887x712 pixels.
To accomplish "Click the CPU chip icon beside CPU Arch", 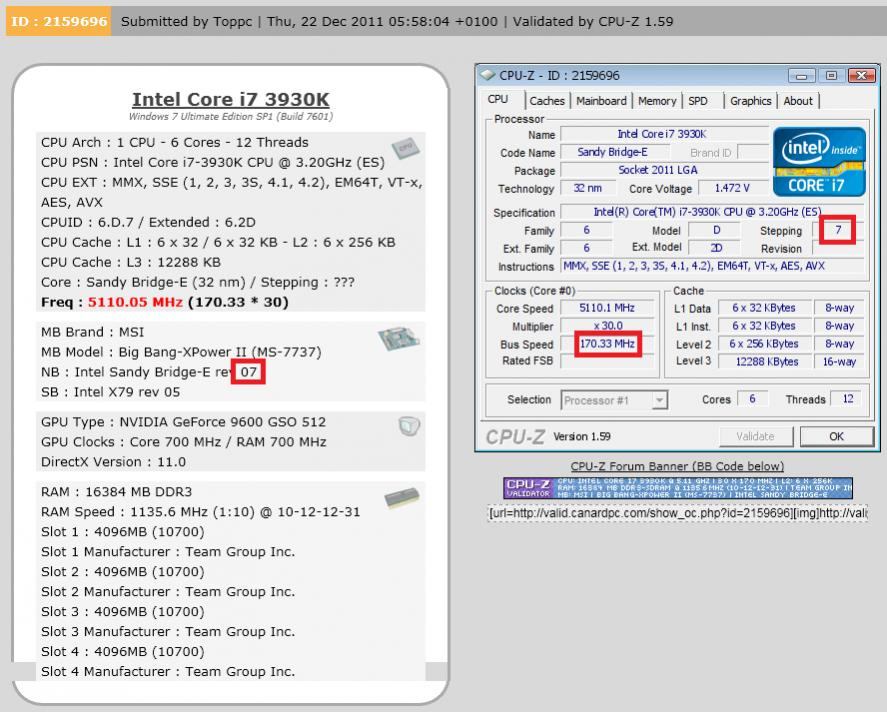I will coord(406,148).
